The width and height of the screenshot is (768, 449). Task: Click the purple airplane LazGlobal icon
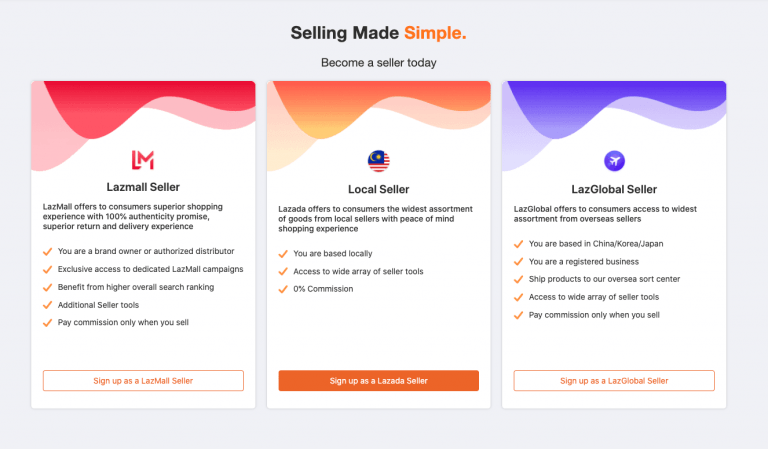(x=614, y=161)
